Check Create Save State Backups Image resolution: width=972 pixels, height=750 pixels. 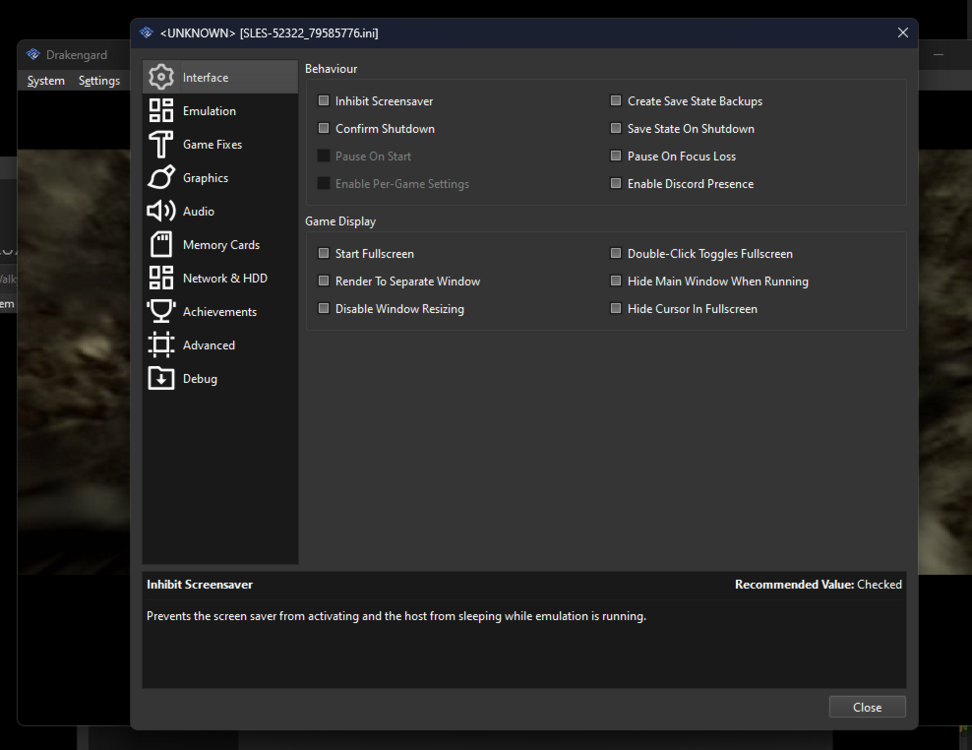616,101
